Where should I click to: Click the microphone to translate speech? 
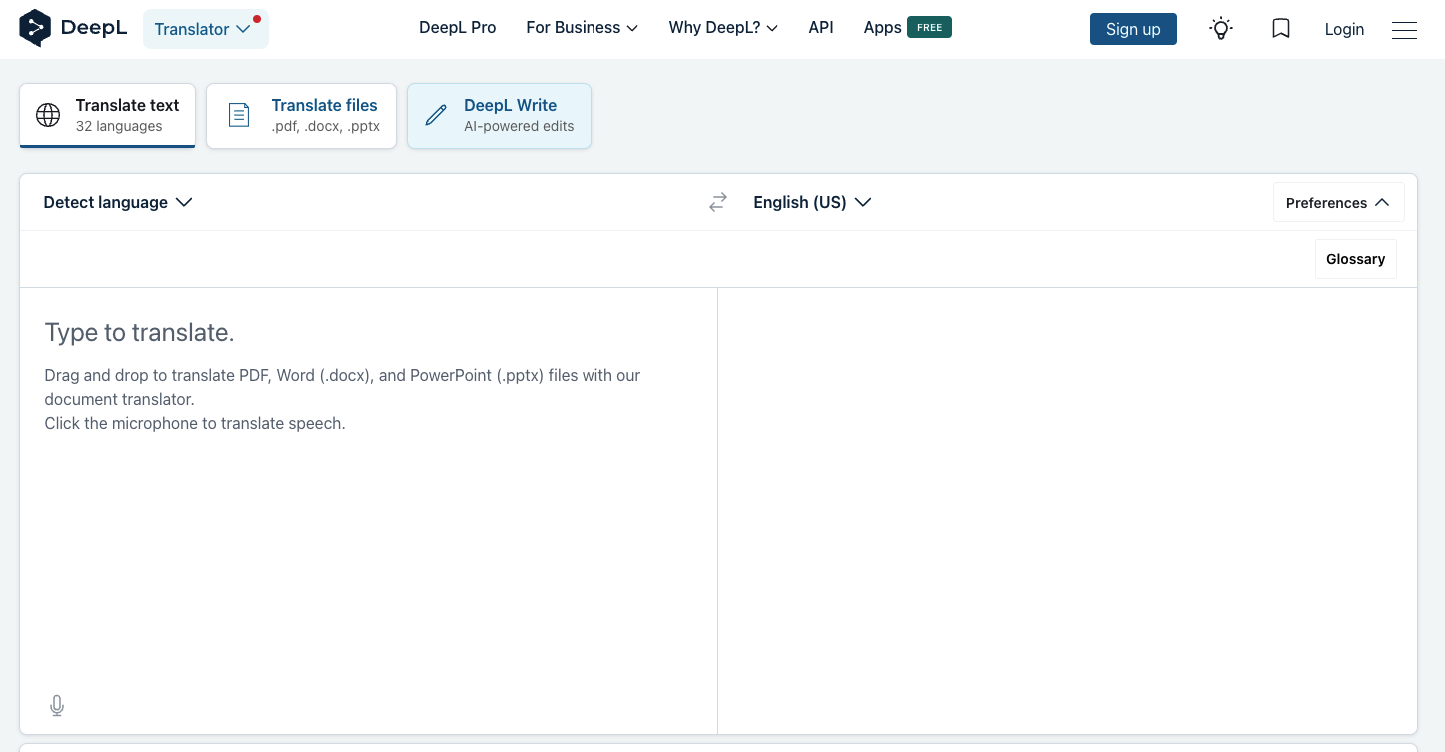coord(57,706)
